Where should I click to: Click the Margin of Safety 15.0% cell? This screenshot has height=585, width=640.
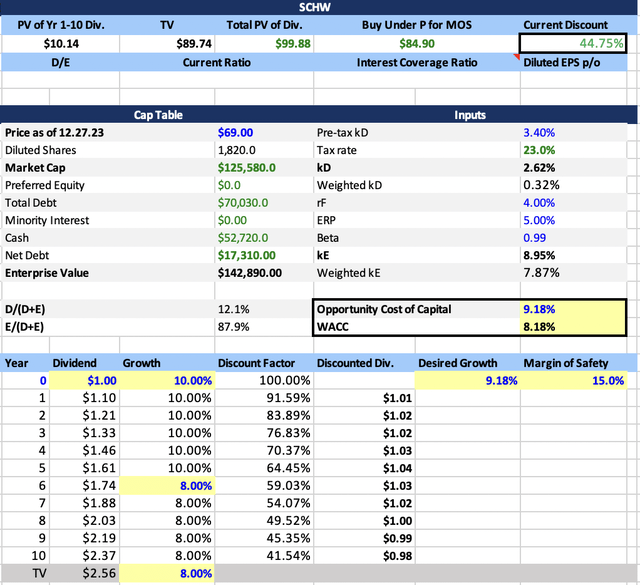(x=573, y=380)
